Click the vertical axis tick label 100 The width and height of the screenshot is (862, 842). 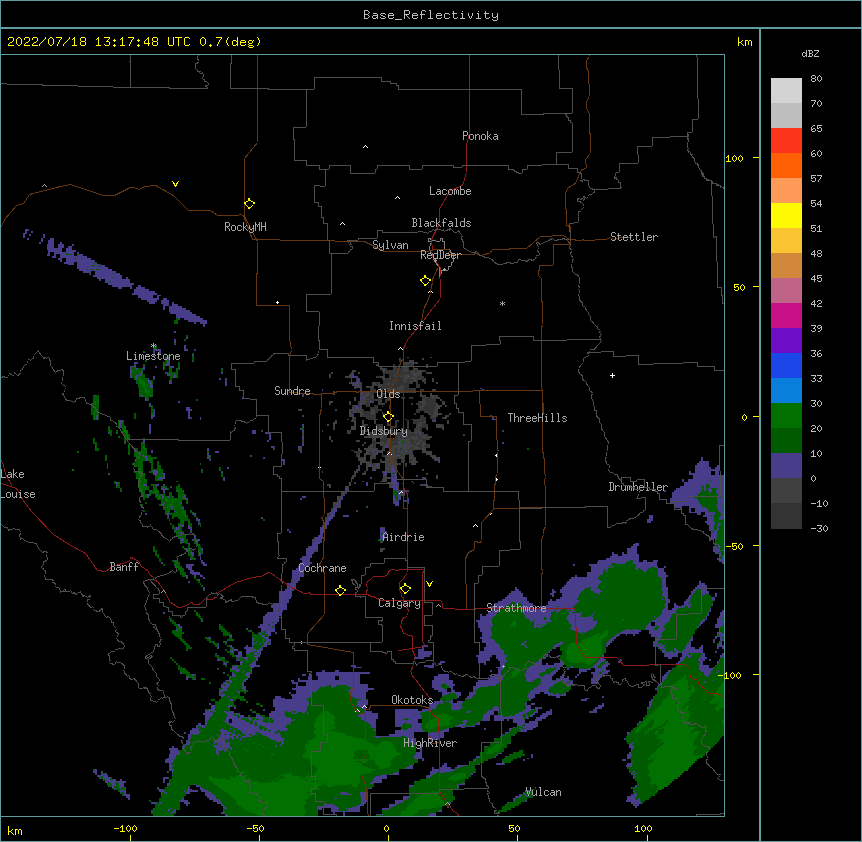coord(734,158)
